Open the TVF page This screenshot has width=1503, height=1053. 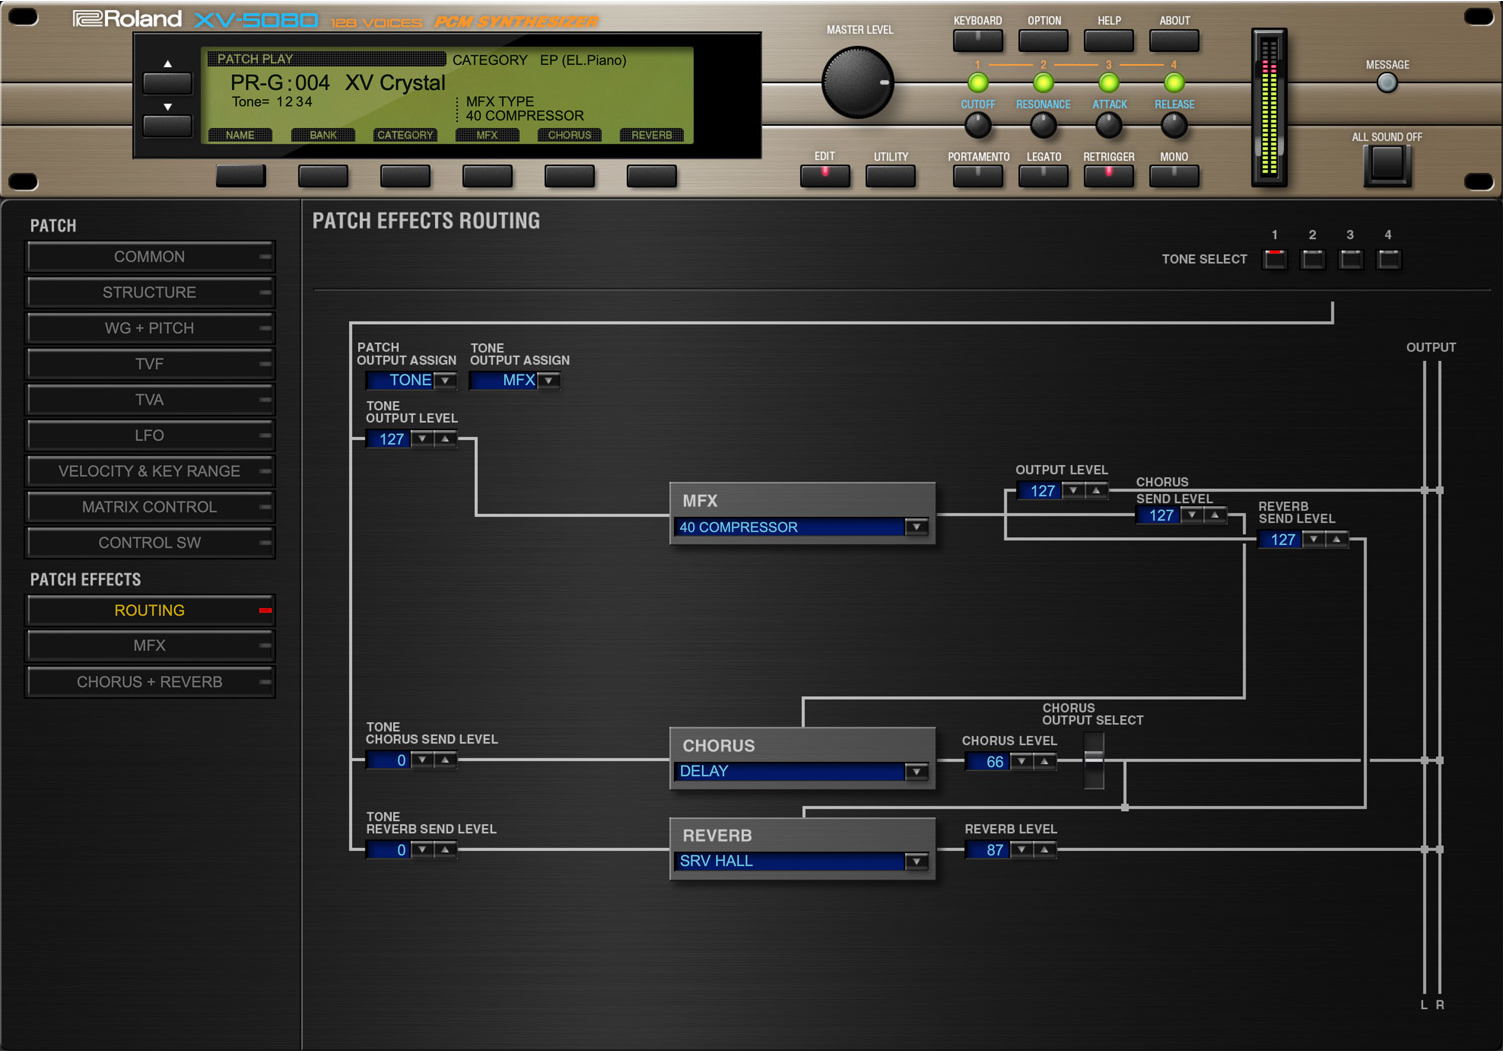pyautogui.click(x=150, y=364)
